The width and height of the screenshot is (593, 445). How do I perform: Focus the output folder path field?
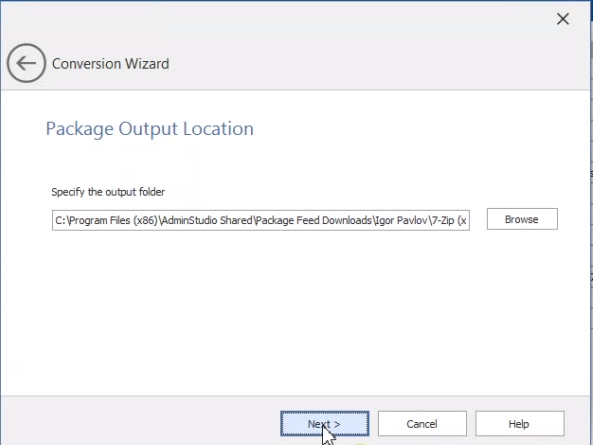coord(261,220)
